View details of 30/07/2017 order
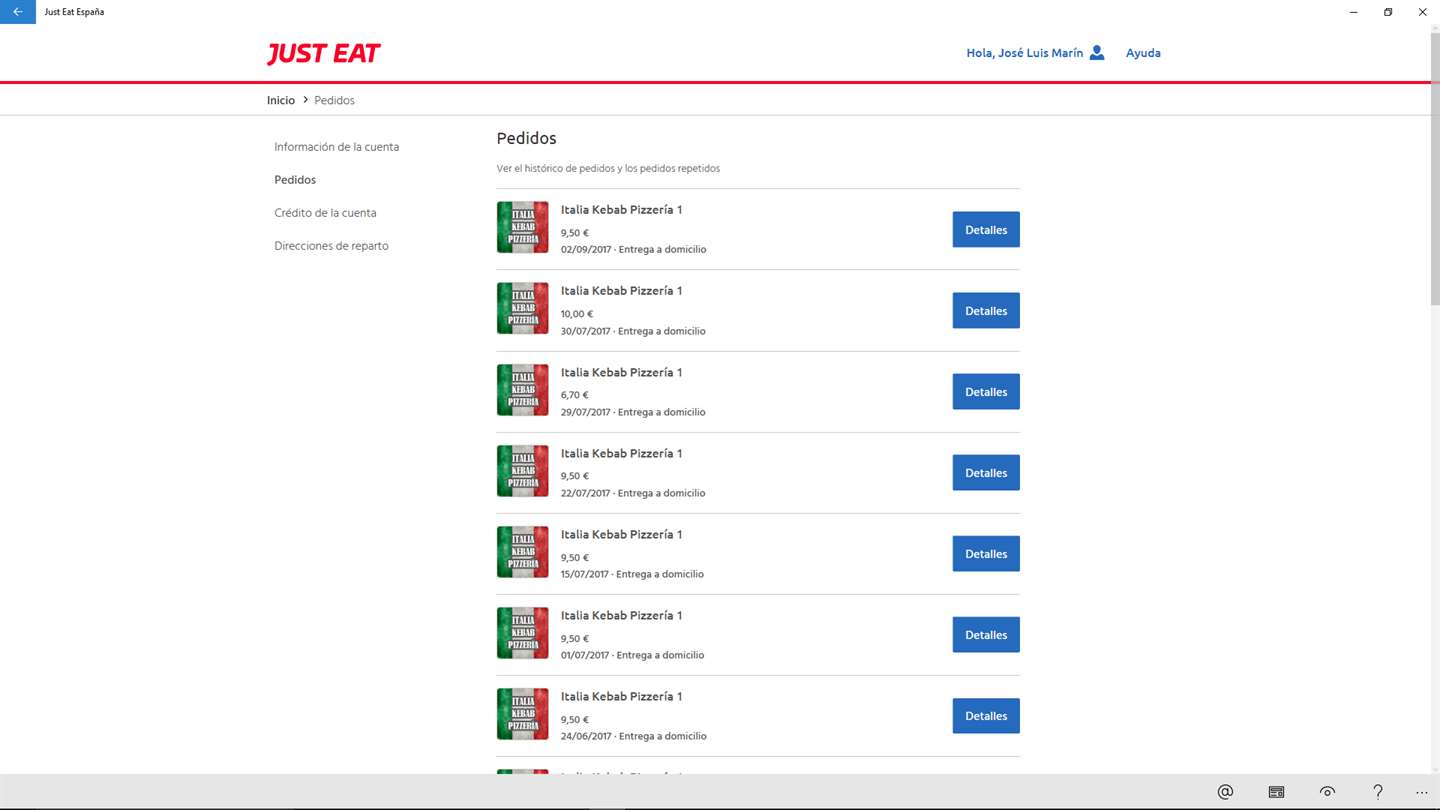The width and height of the screenshot is (1440, 810). tap(985, 311)
